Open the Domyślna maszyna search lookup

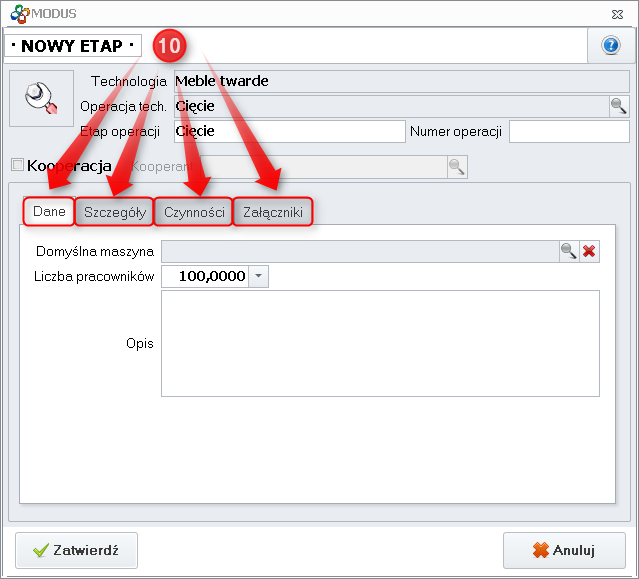(x=568, y=251)
